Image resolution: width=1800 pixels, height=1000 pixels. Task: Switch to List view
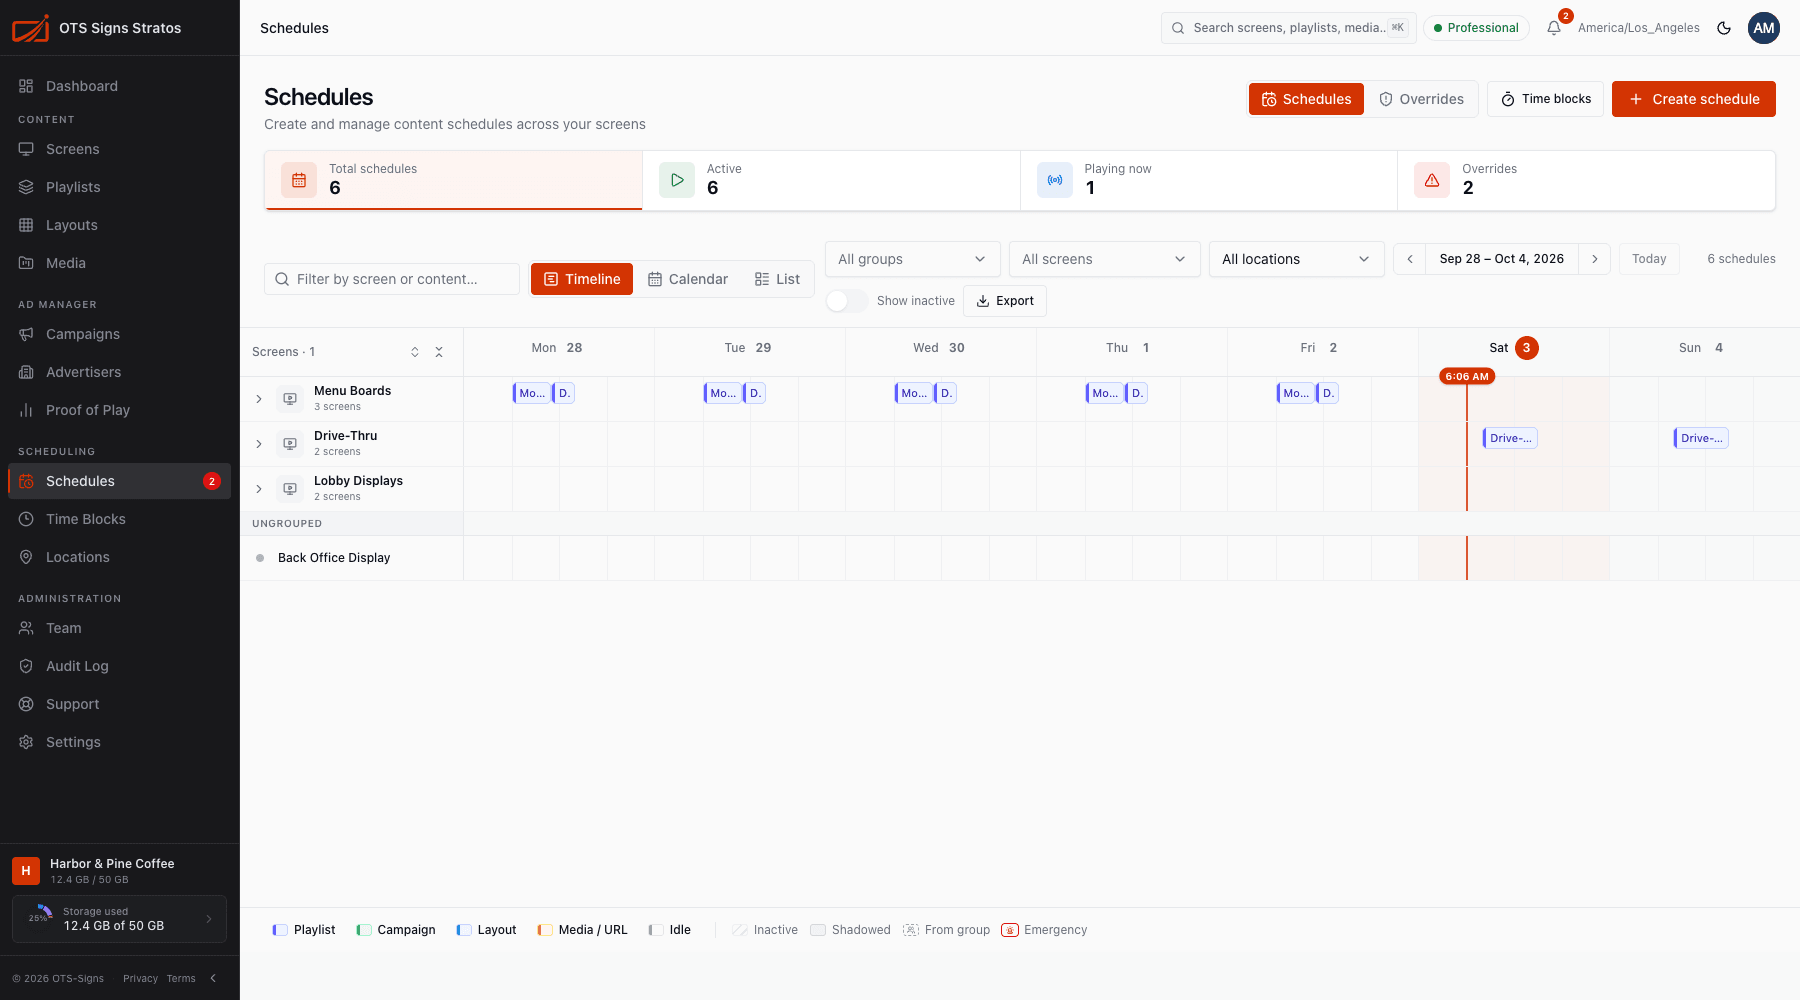tap(777, 279)
